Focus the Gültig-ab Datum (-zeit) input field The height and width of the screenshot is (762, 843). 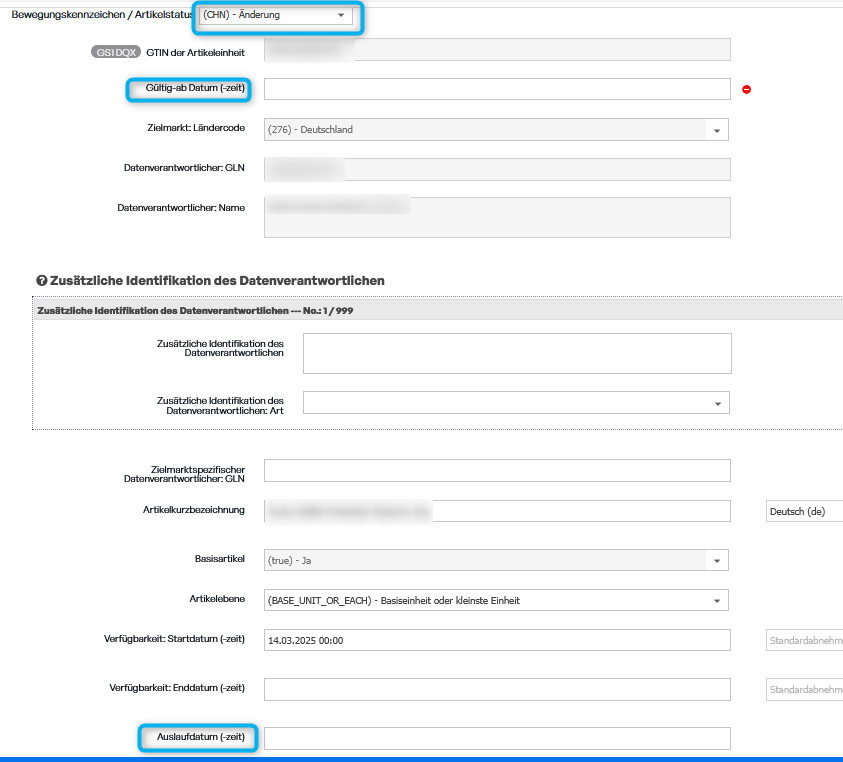497,89
